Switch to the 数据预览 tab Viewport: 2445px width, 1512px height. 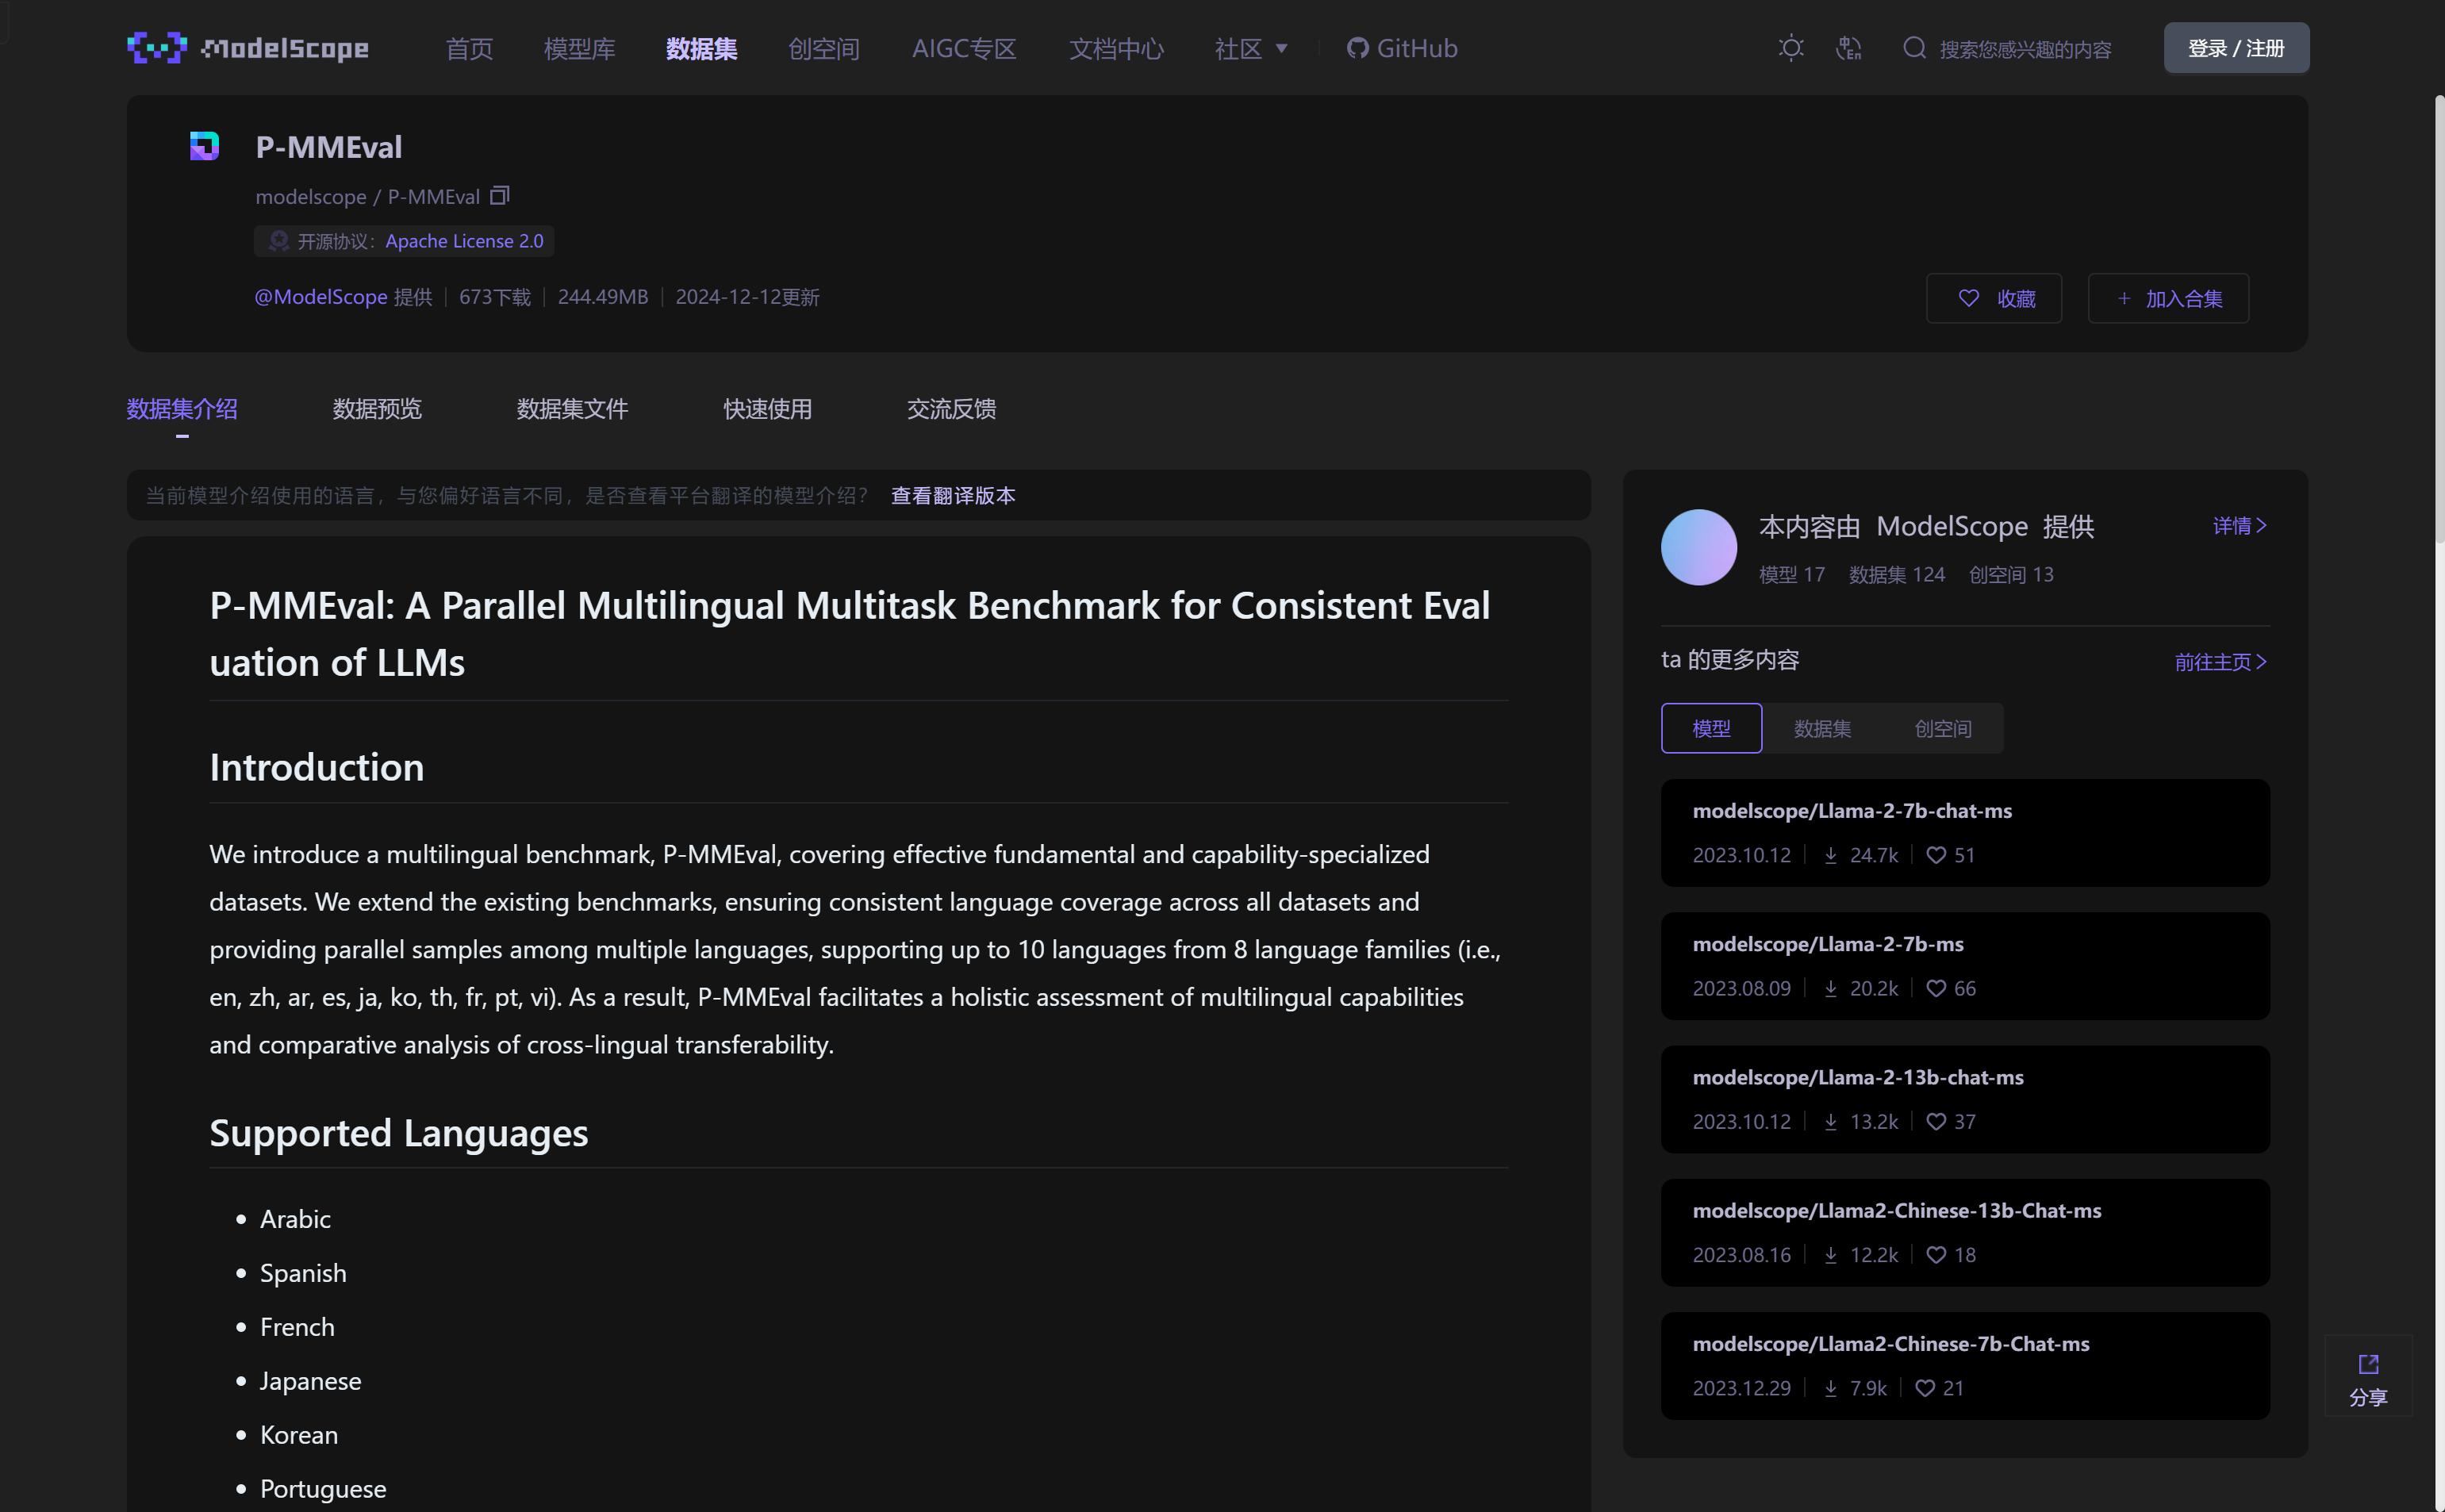(377, 409)
